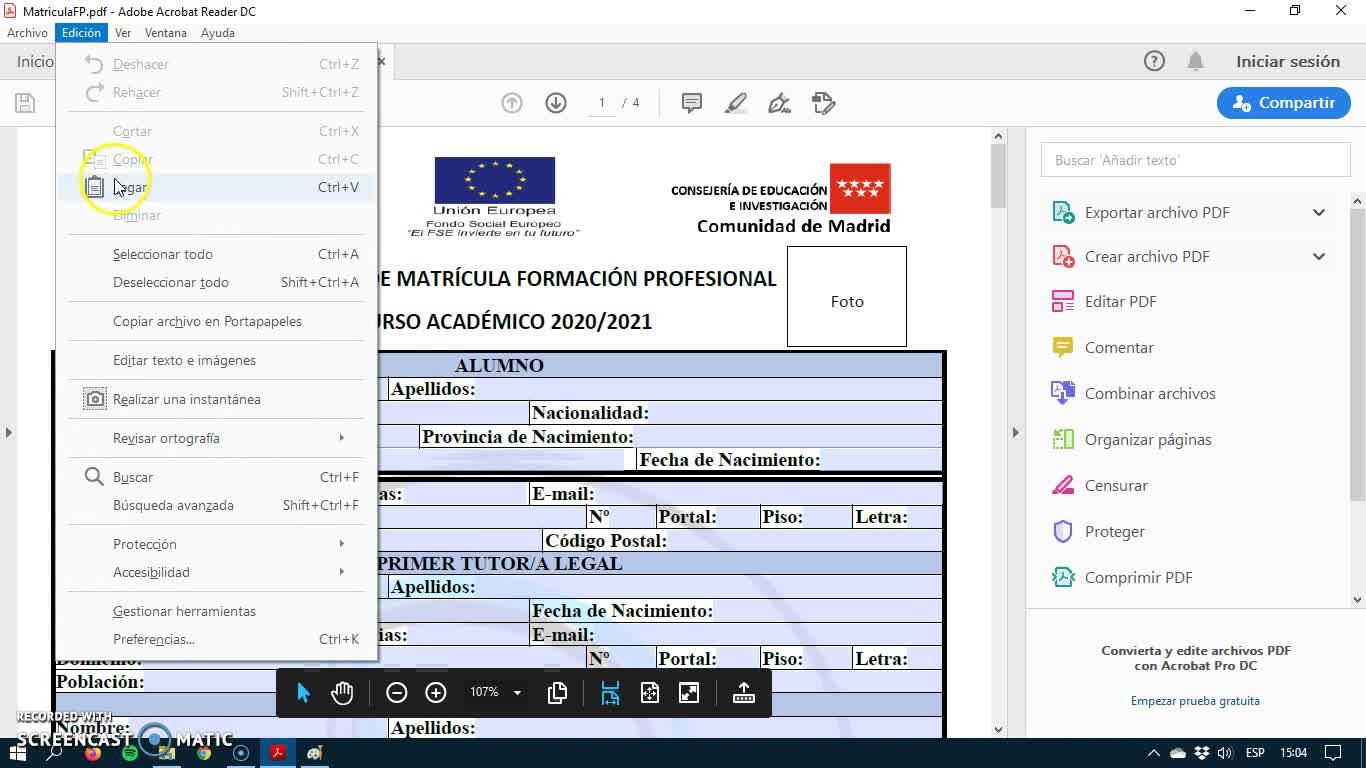Zoom out with the minus button

tap(397, 693)
